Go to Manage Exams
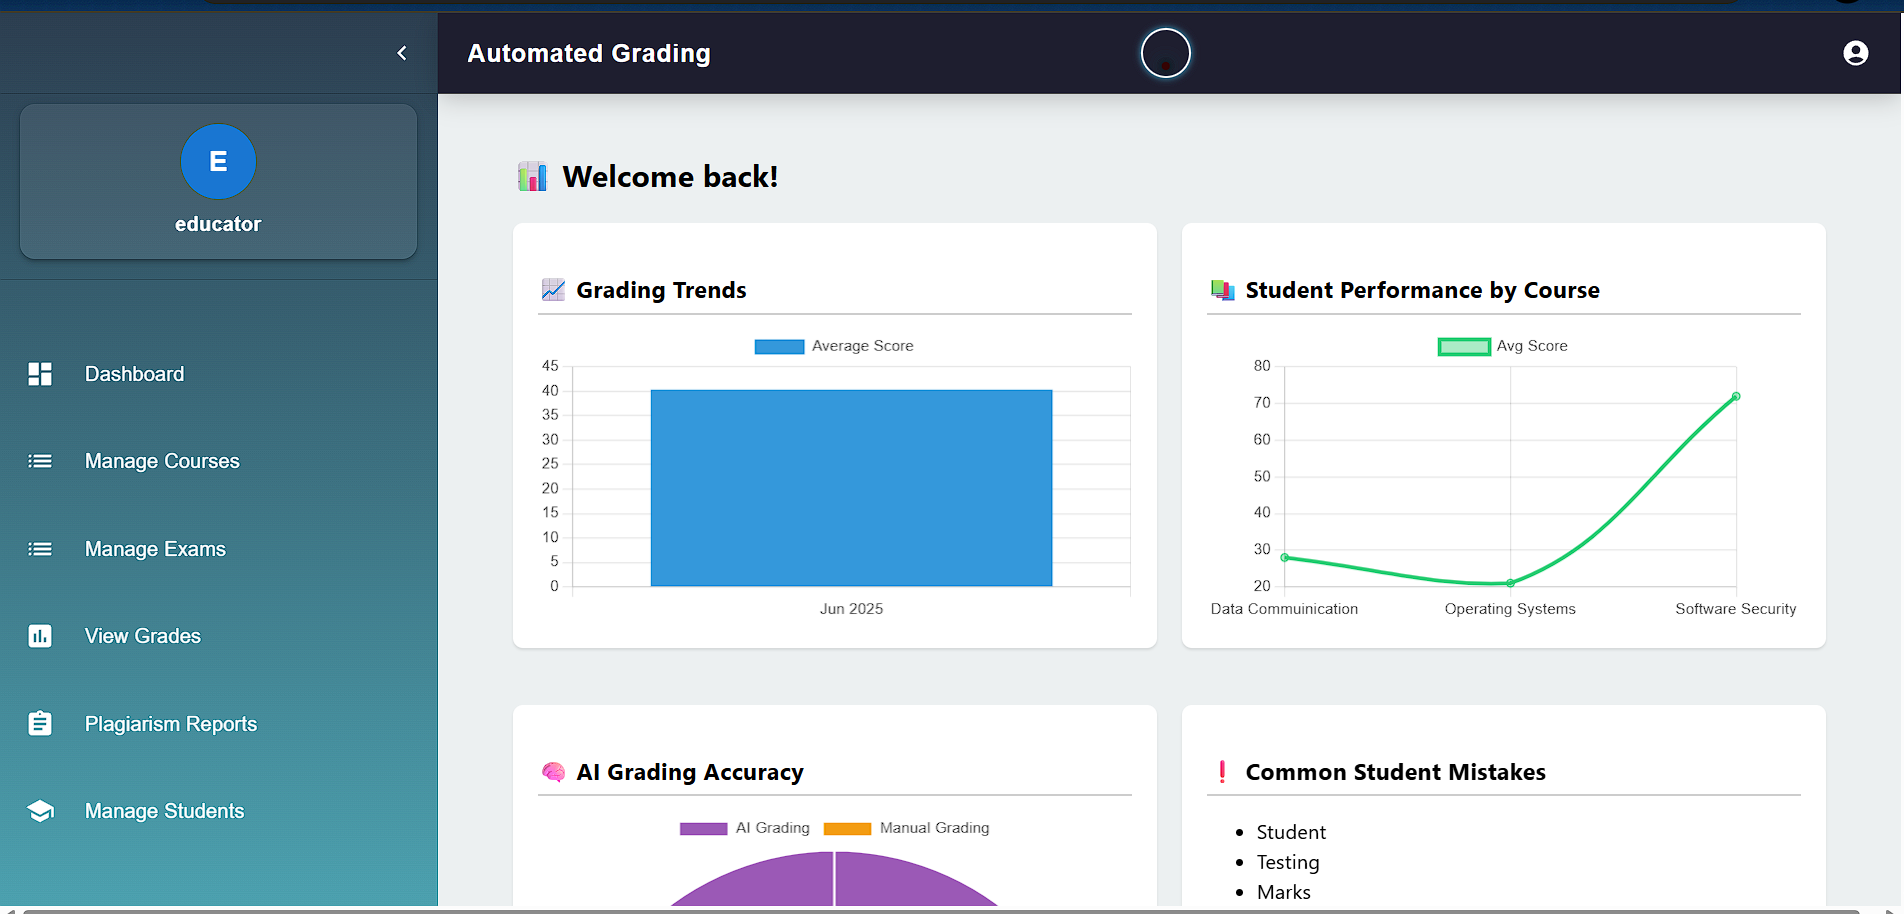 (x=218, y=549)
